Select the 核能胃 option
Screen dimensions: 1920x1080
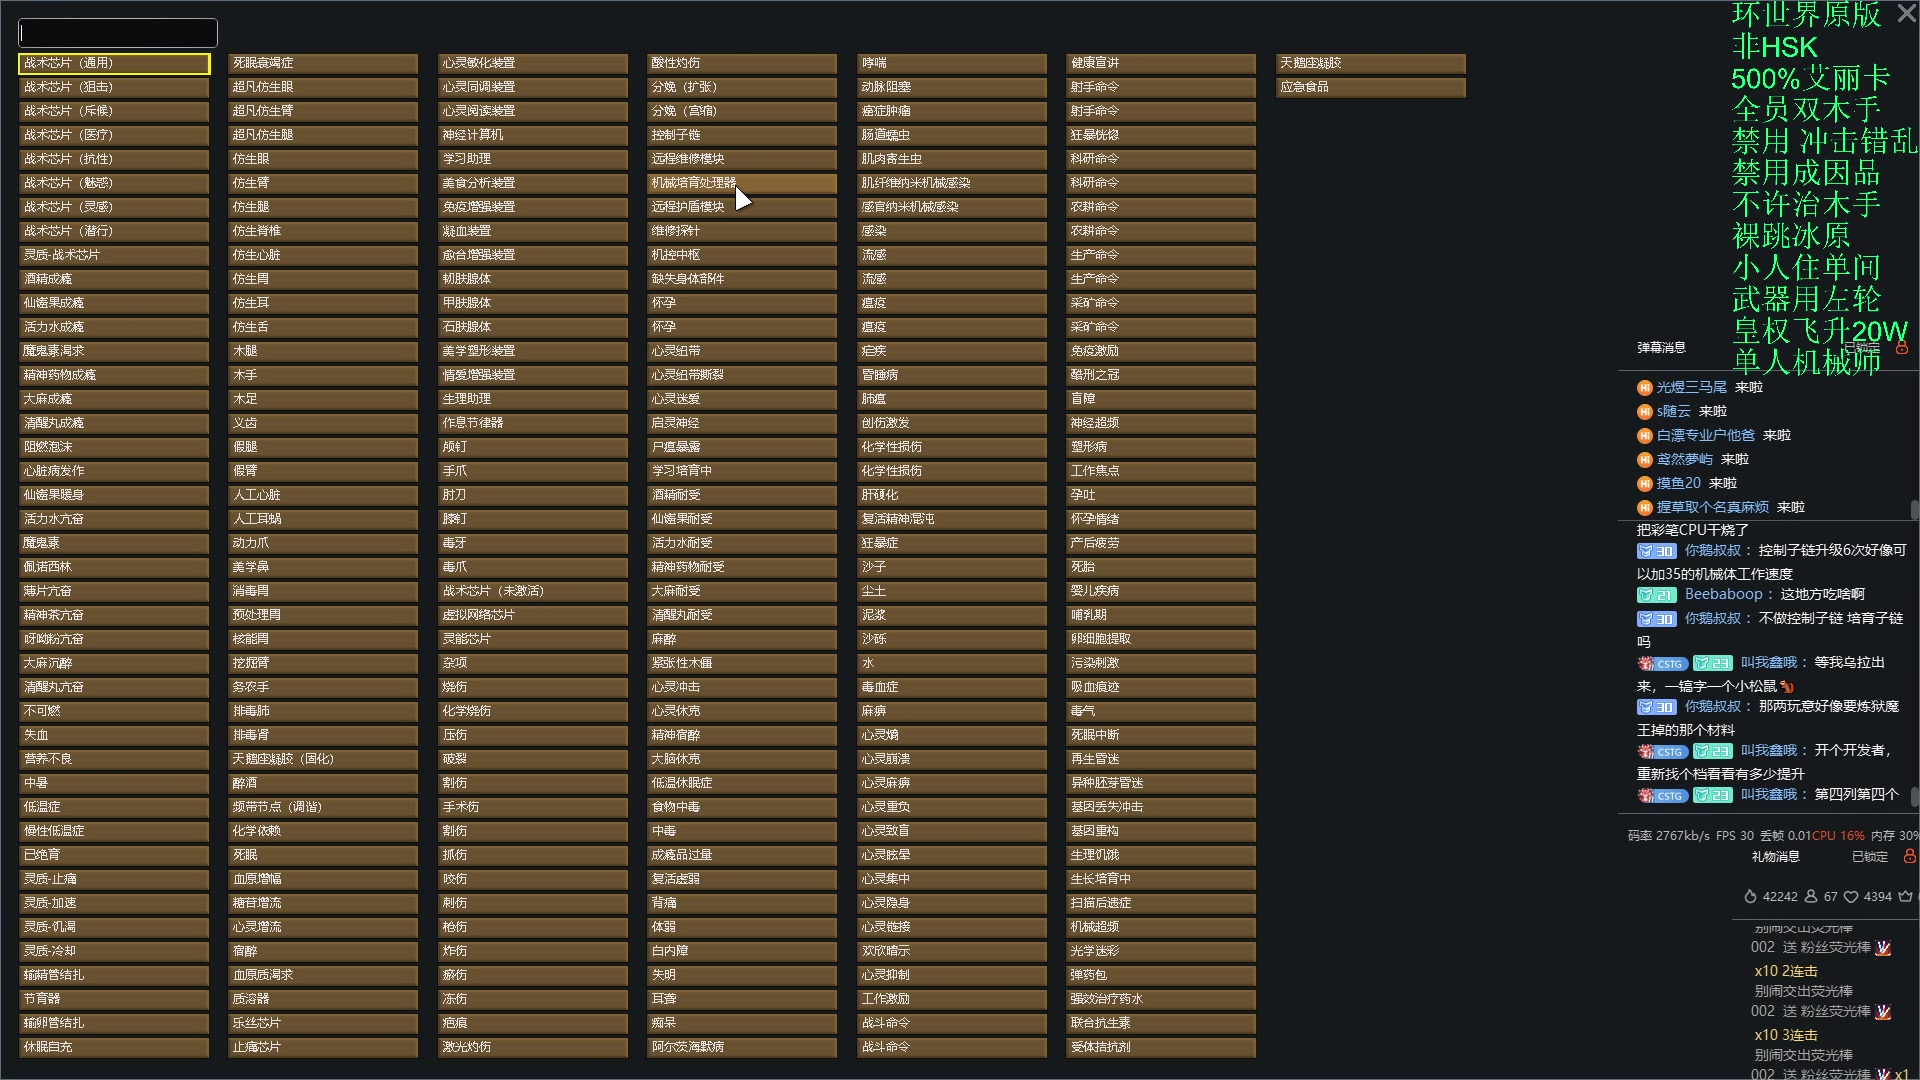click(x=323, y=639)
